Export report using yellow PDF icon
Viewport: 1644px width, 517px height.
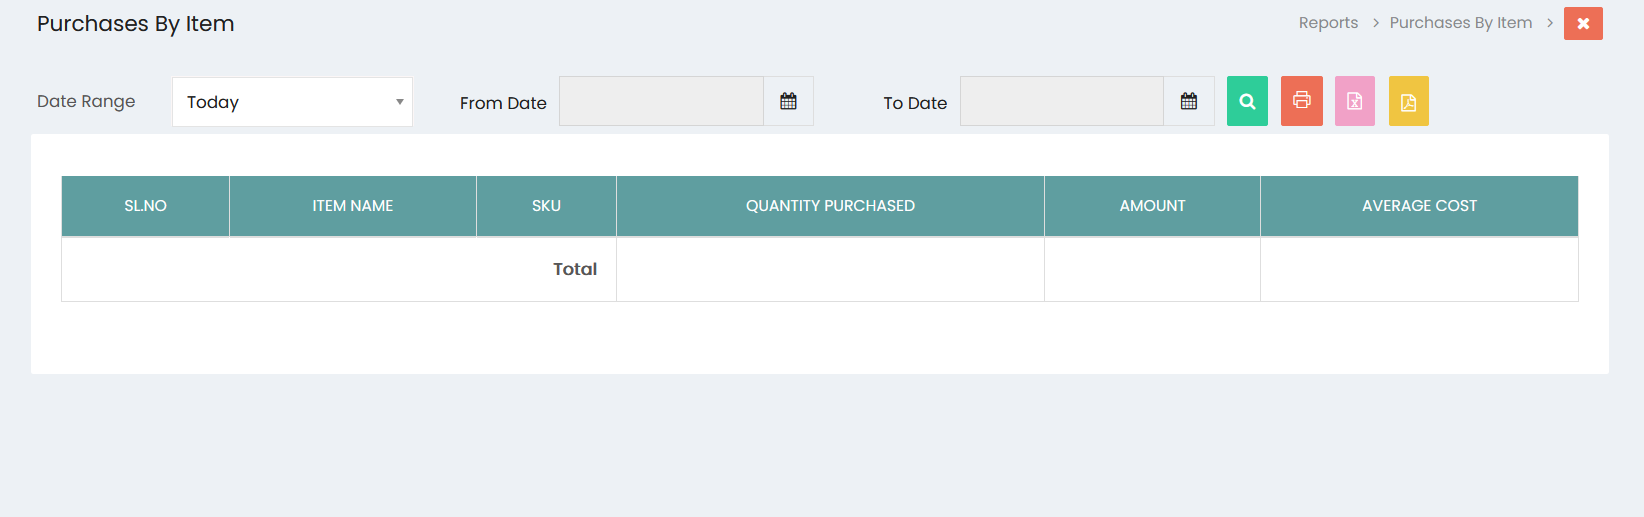pyautogui.click(x=1408, y=101)
